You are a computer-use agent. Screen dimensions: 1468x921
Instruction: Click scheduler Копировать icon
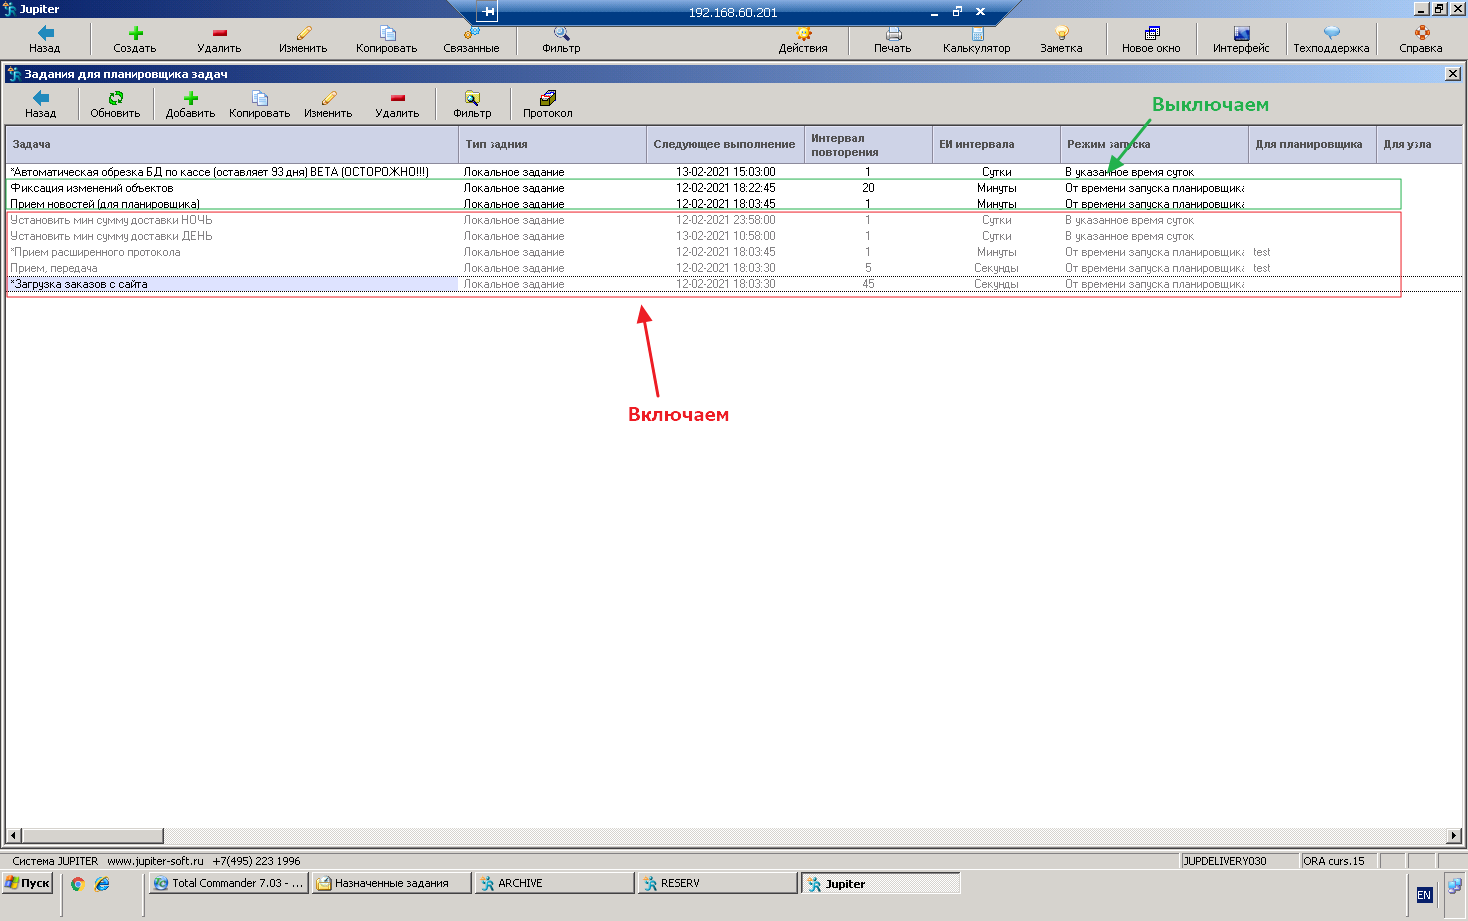tap(260, 98)
